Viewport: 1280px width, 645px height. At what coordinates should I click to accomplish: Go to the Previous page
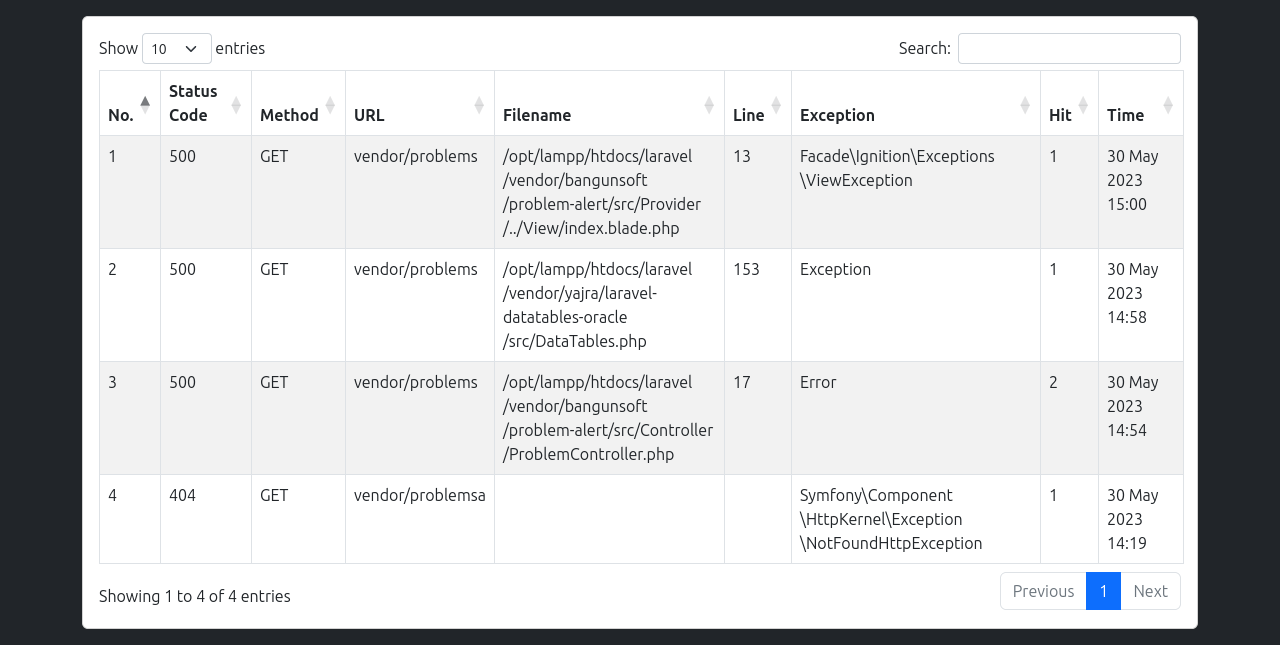point(1043,591)
